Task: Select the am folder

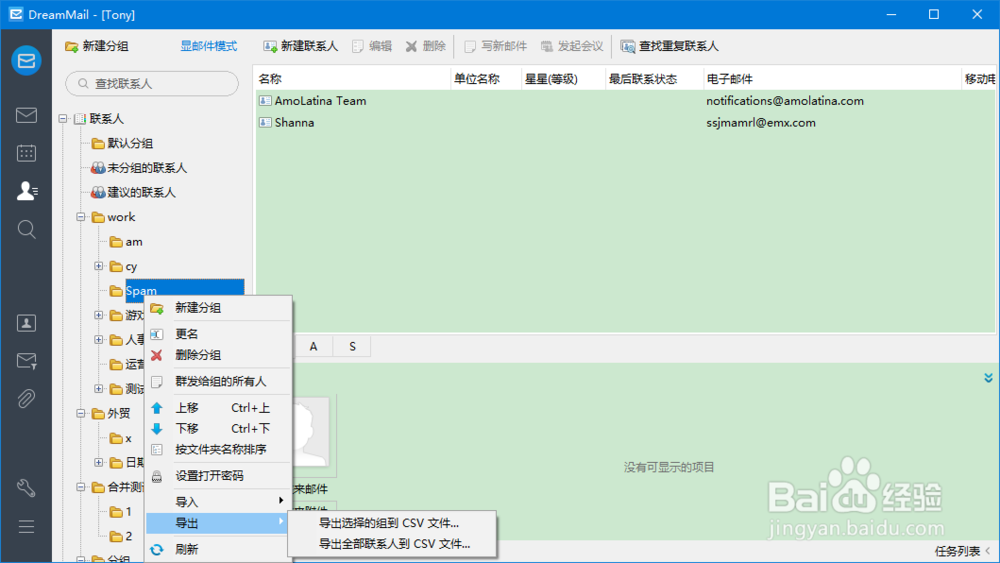Action: click(126, 242)
